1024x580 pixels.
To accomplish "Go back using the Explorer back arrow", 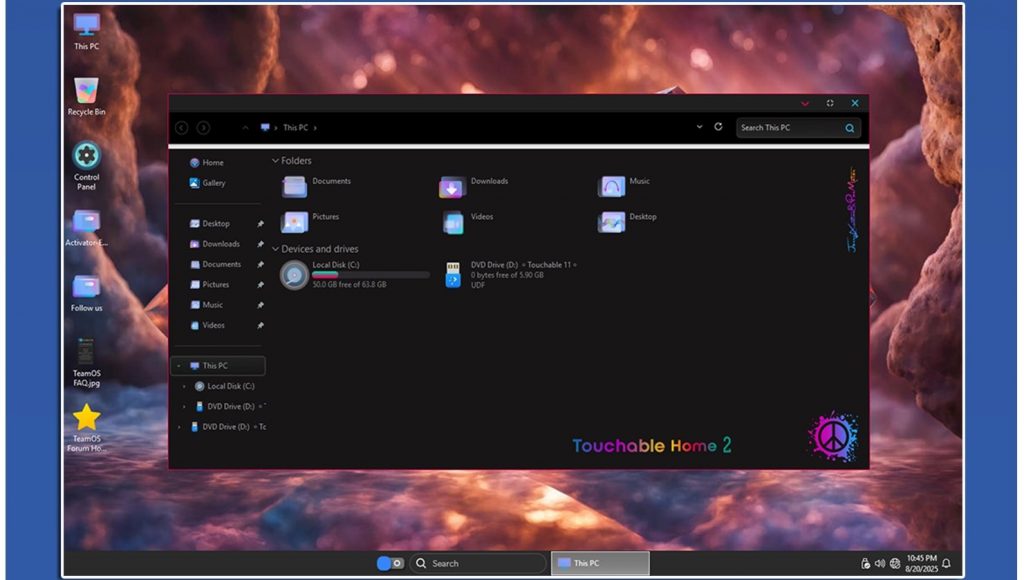I will click(x=182, y=128).
